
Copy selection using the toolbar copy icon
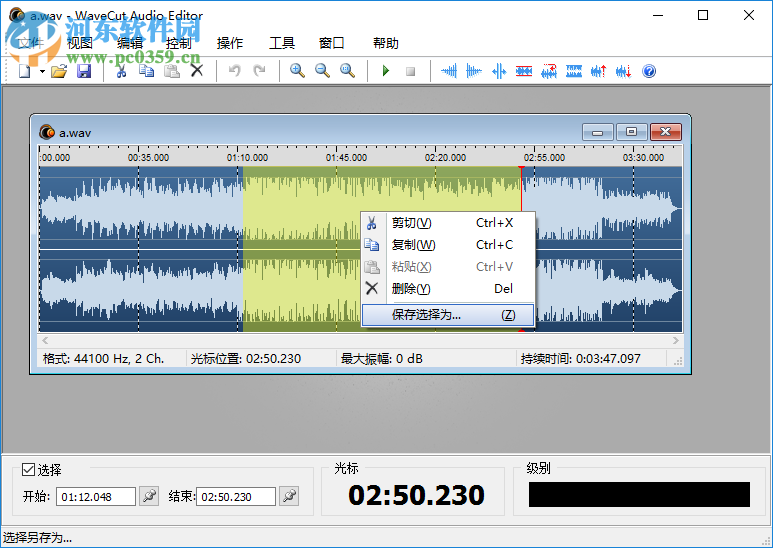tap(146, 71)
